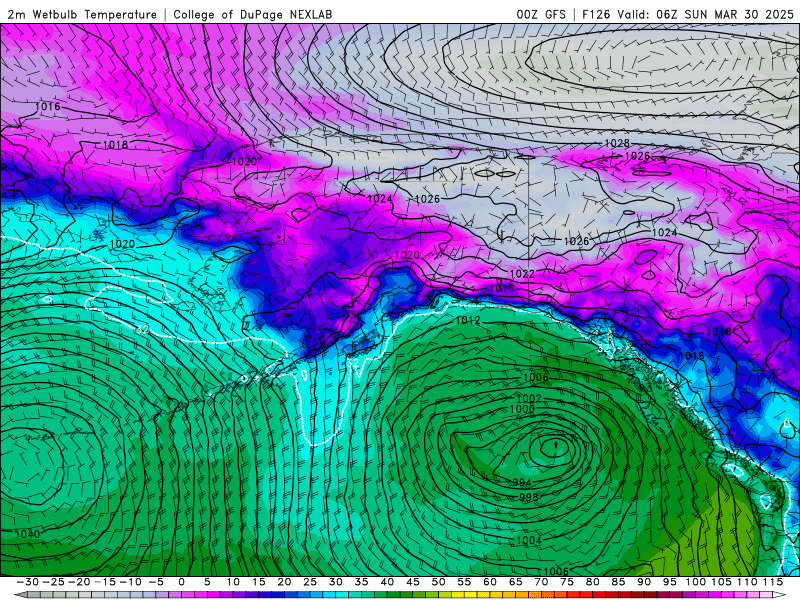This screenshot has width=800, height=600.
Task: Click the 1018 isobar label in the upper left
Action: coord(115,145)
